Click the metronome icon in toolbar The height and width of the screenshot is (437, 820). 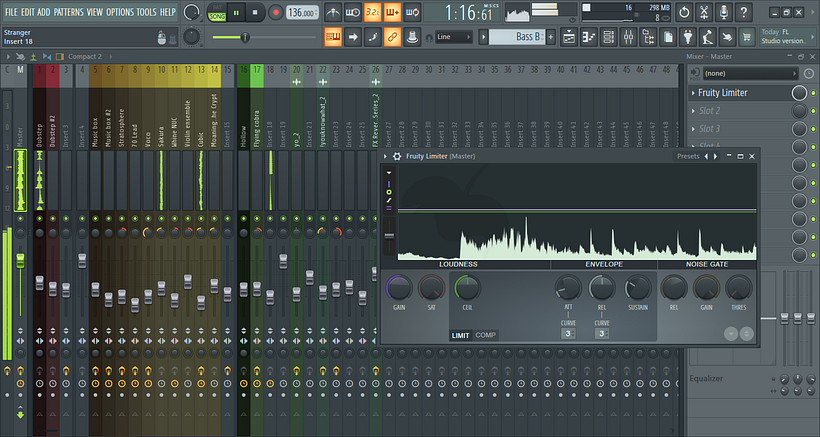332,13
